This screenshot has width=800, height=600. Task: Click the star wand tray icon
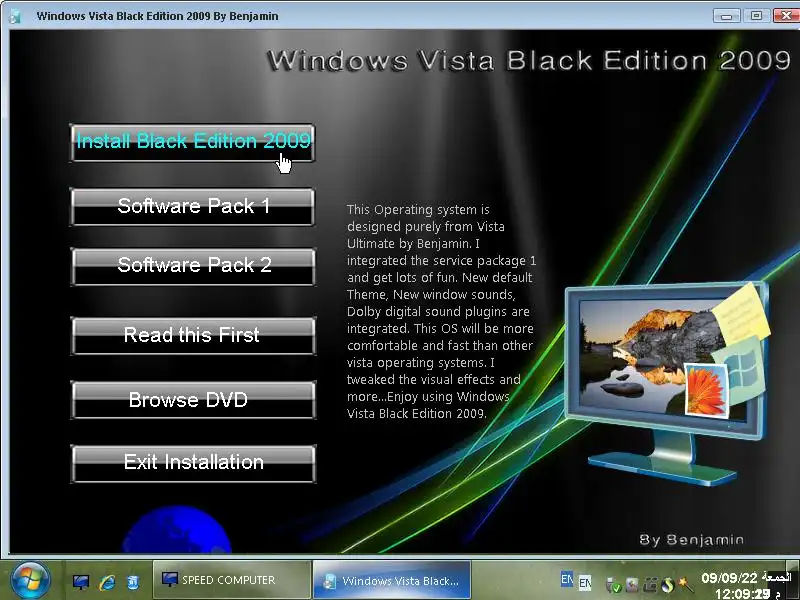[x=685, y=585]
